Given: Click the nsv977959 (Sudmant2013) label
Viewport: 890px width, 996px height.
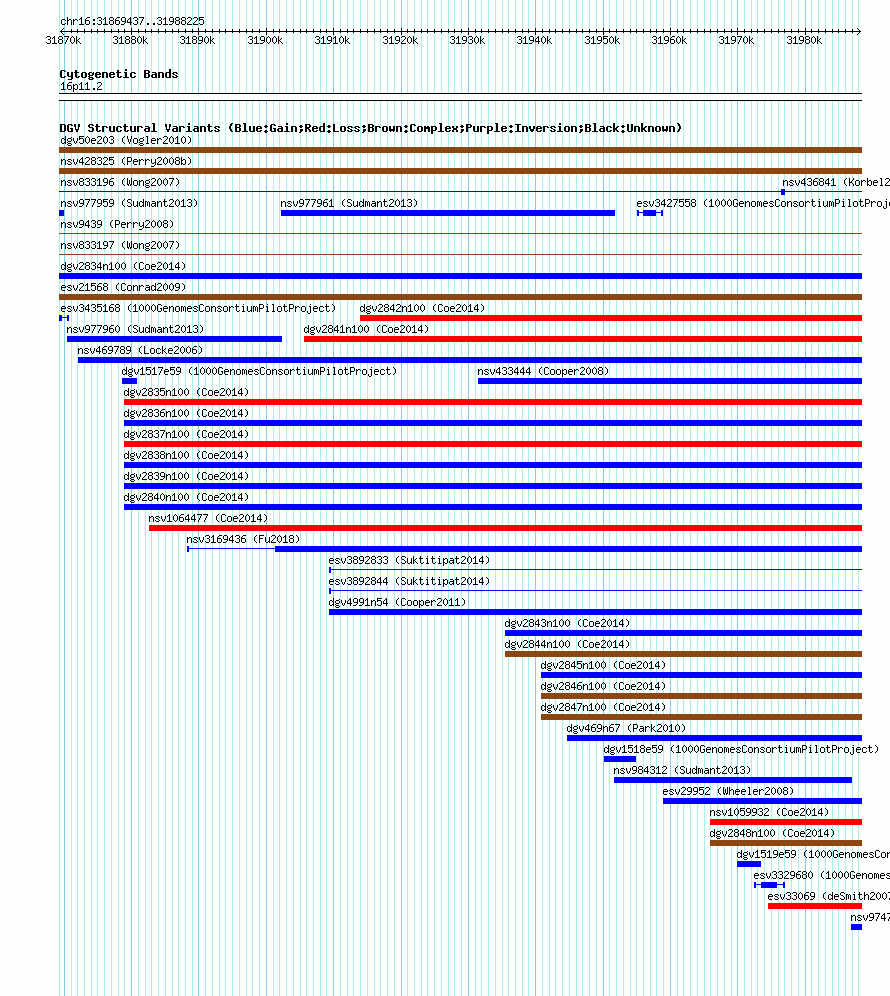Looking at the screenshot, I should (129, 203).
